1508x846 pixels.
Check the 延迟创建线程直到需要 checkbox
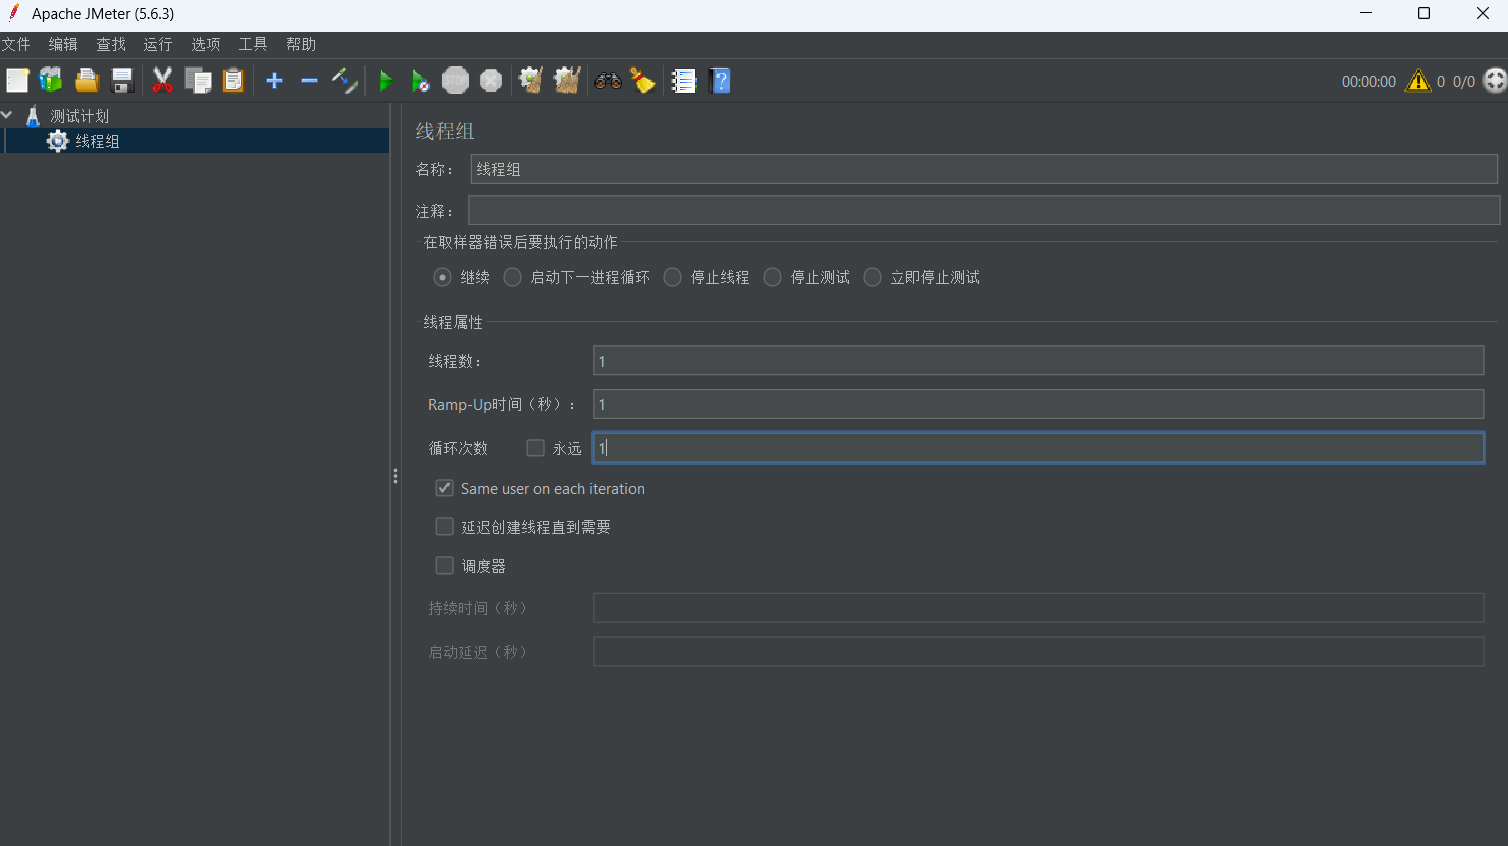click(x=444, y=526)
